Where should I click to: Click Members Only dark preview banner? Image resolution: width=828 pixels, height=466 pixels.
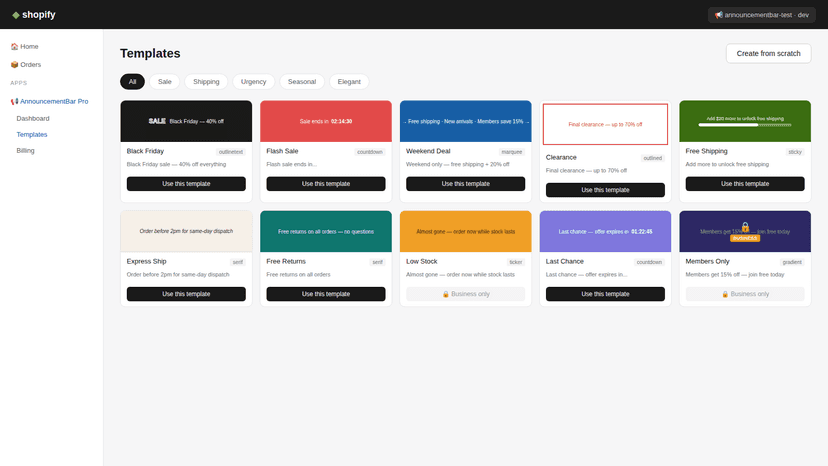(745, 231)
